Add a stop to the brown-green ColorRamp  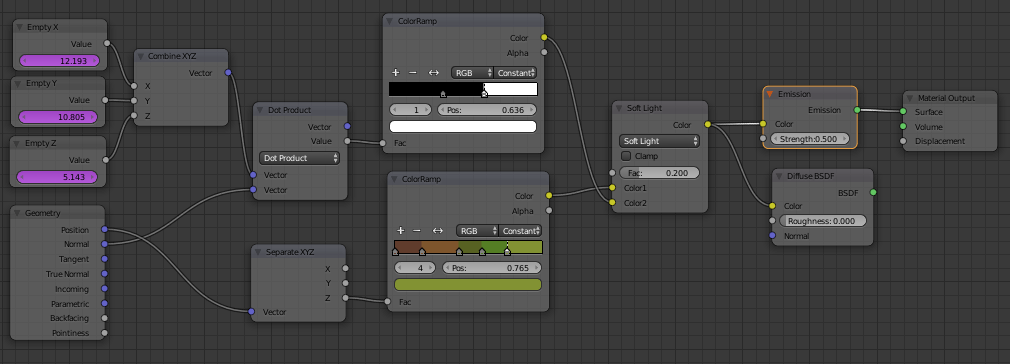tap(400, 230)
